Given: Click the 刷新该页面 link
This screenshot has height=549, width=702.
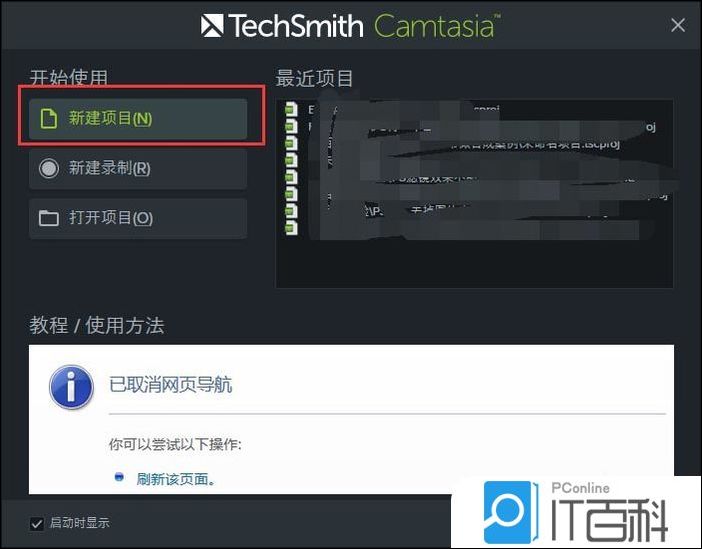Looking at the screenshot, I should (x=176, y=479).
